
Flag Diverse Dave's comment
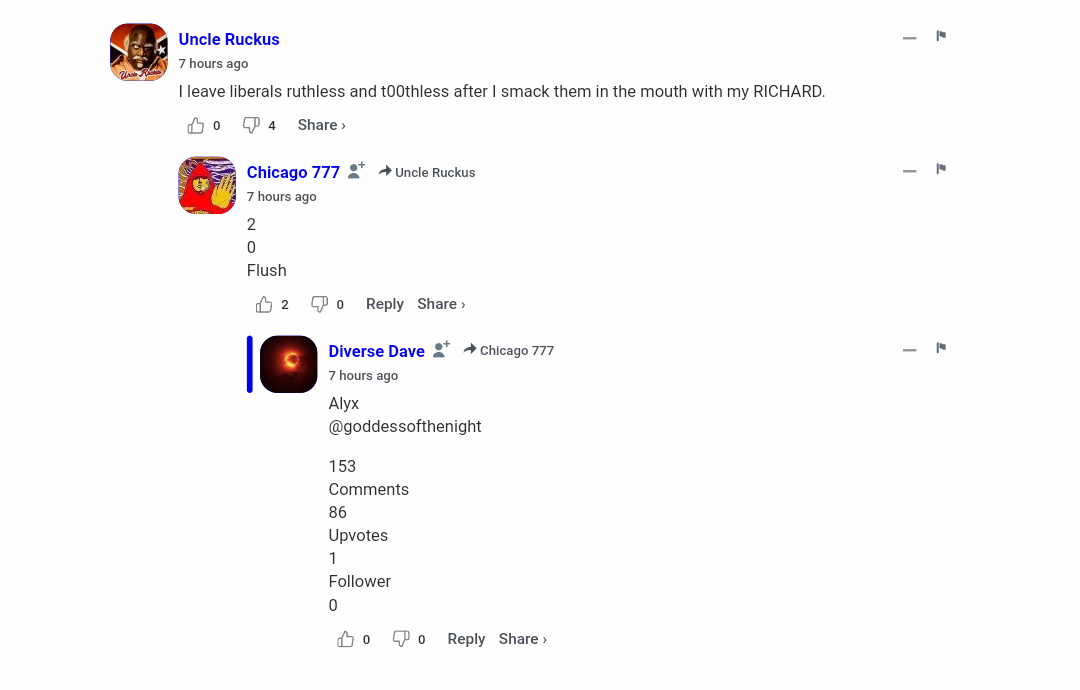point(941,348)
